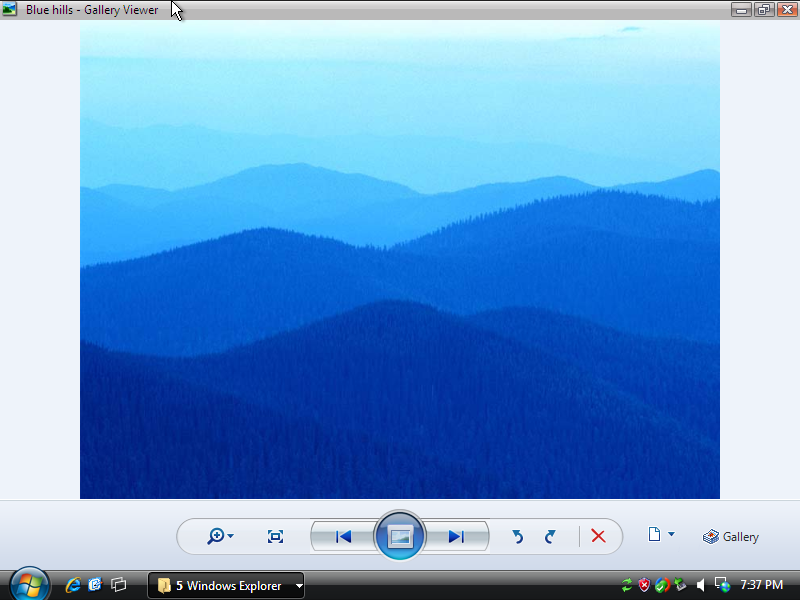This screenshot has height=600, width=800.
Task: Close the Gallery Viewer window
Action: [x=787, y=10]
